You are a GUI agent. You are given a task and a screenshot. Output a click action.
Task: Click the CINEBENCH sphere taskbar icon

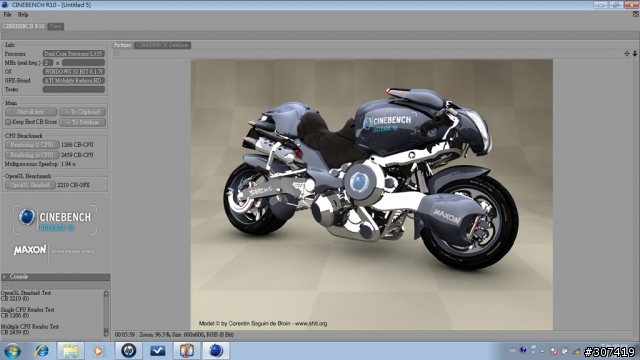216,351
